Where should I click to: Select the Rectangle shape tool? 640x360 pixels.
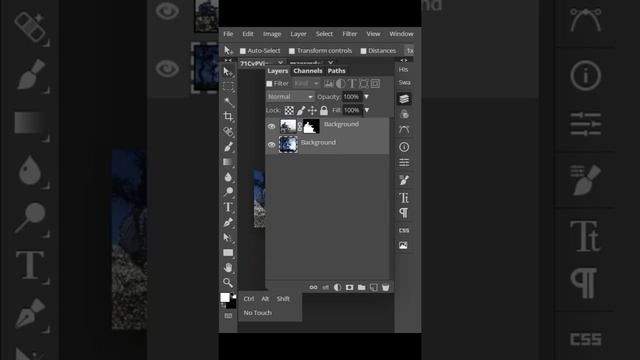228,253
